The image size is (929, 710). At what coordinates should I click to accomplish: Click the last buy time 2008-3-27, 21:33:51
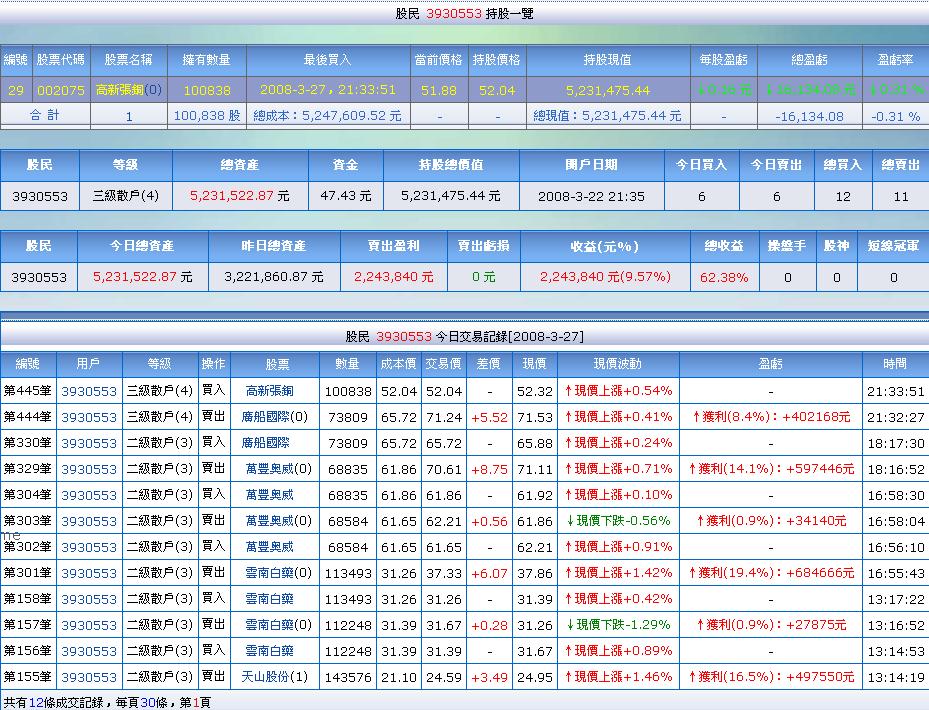(328, 89)
